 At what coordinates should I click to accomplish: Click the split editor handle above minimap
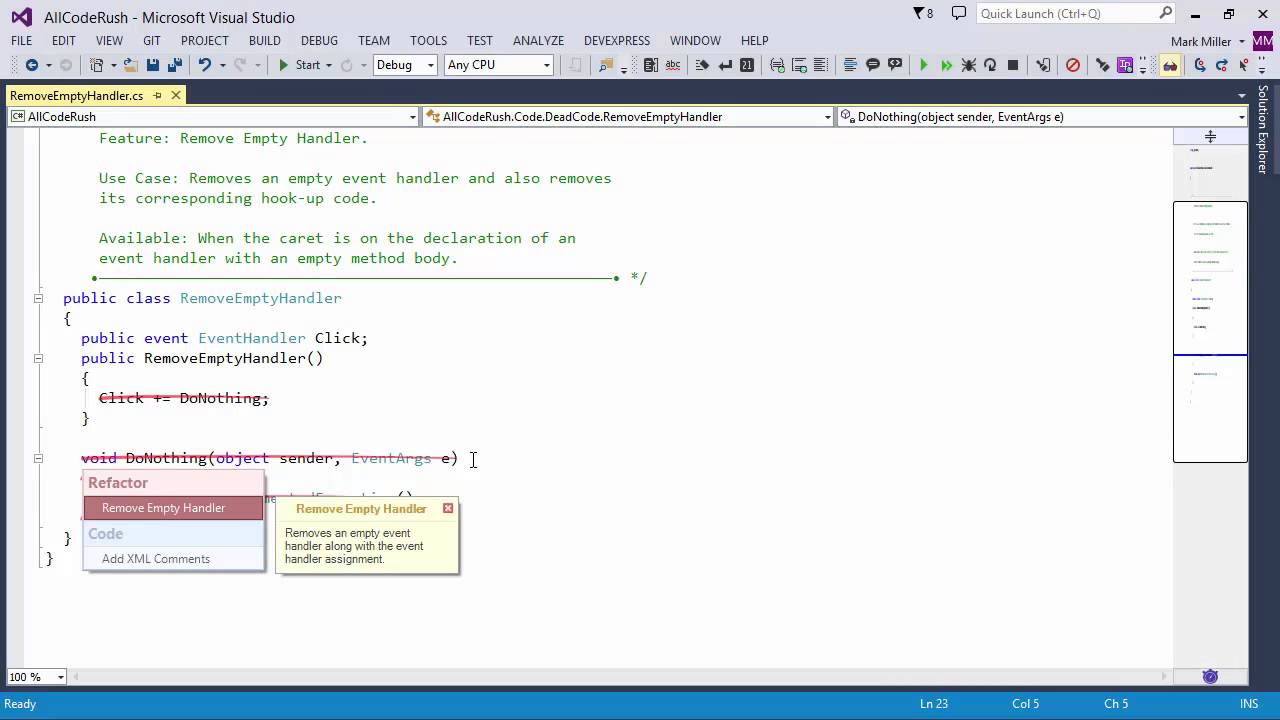pos(1210,136)
